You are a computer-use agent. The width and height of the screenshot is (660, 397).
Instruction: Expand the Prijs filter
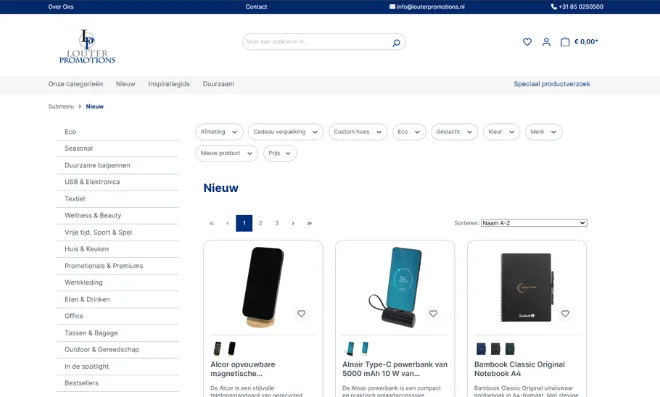pos(280,153)
